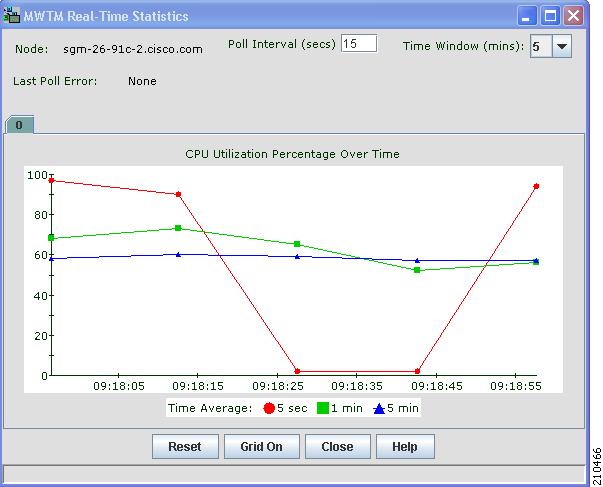Click the 09:18:55 time axis label
Screen dimensions: 603x487
pyautogui.click(x=516, y=386)
